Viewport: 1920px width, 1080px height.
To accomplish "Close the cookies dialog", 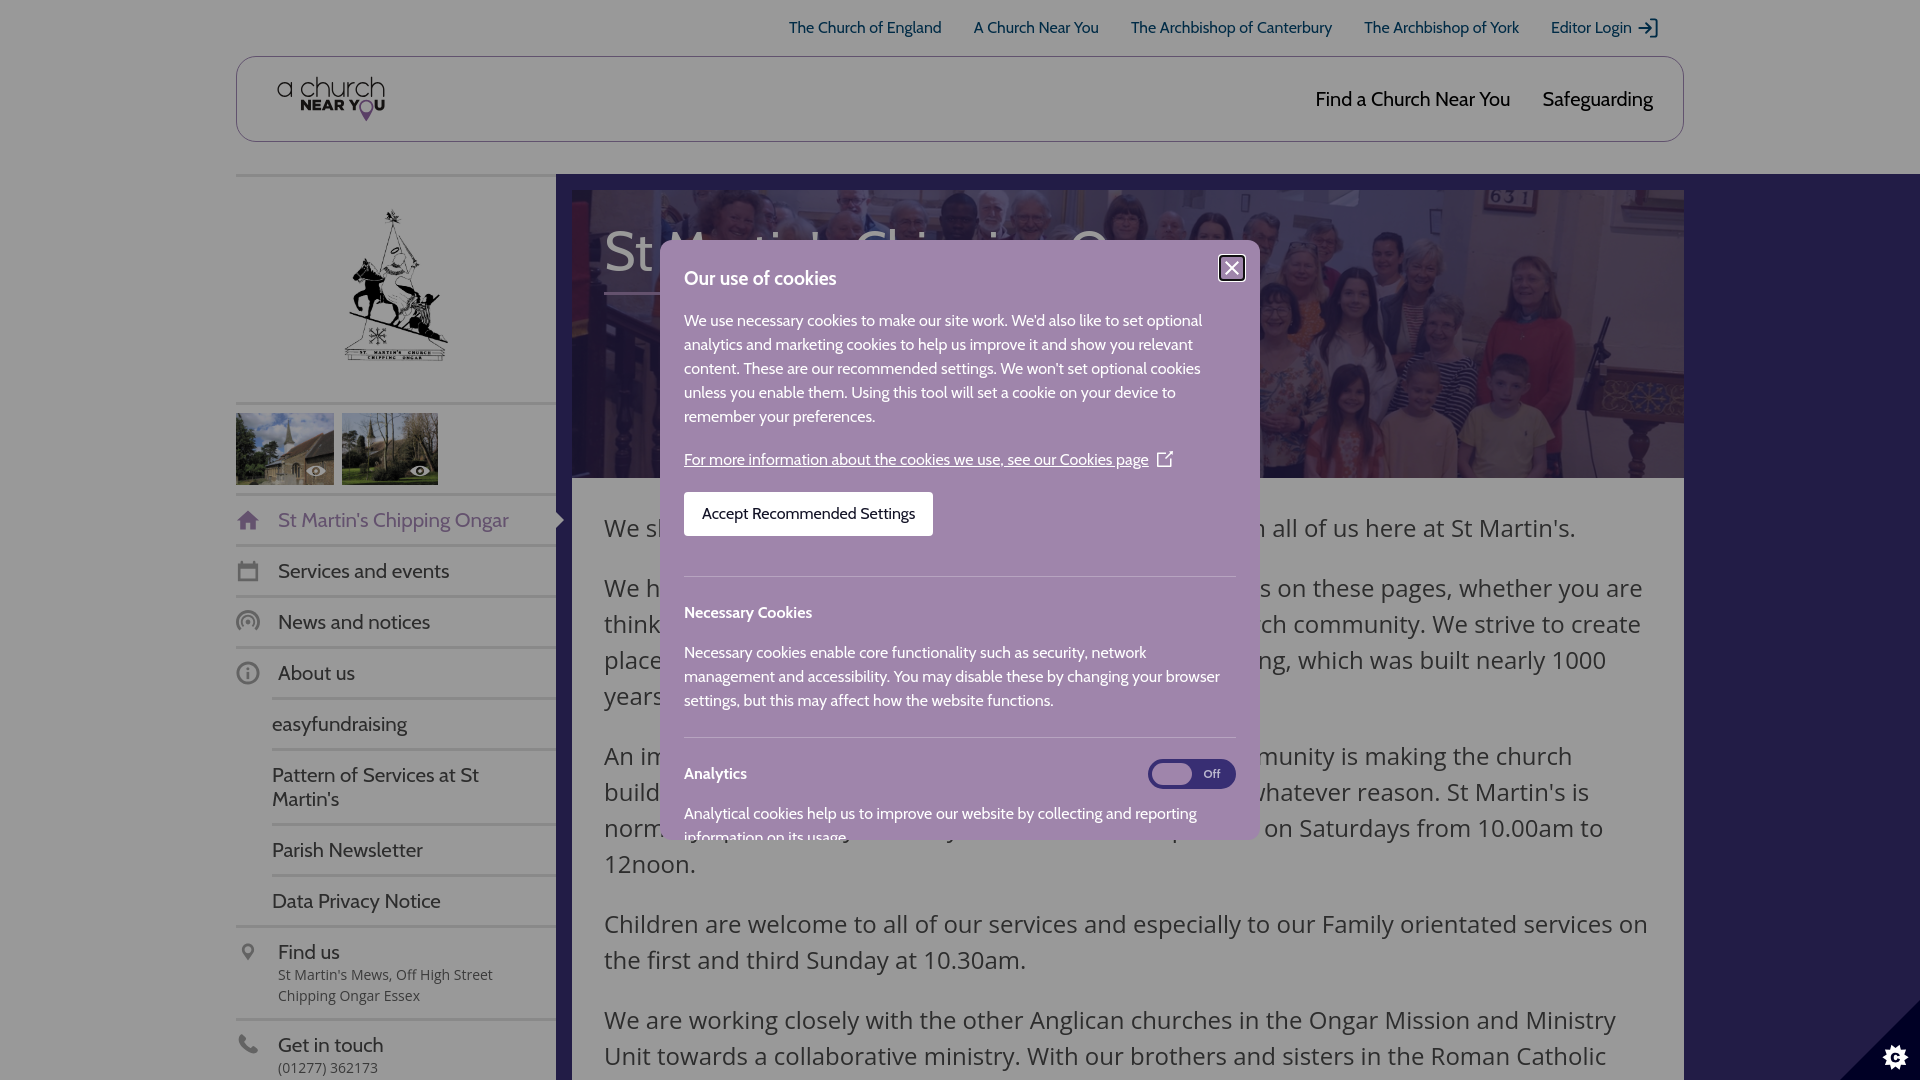I will coord(1231,268).
